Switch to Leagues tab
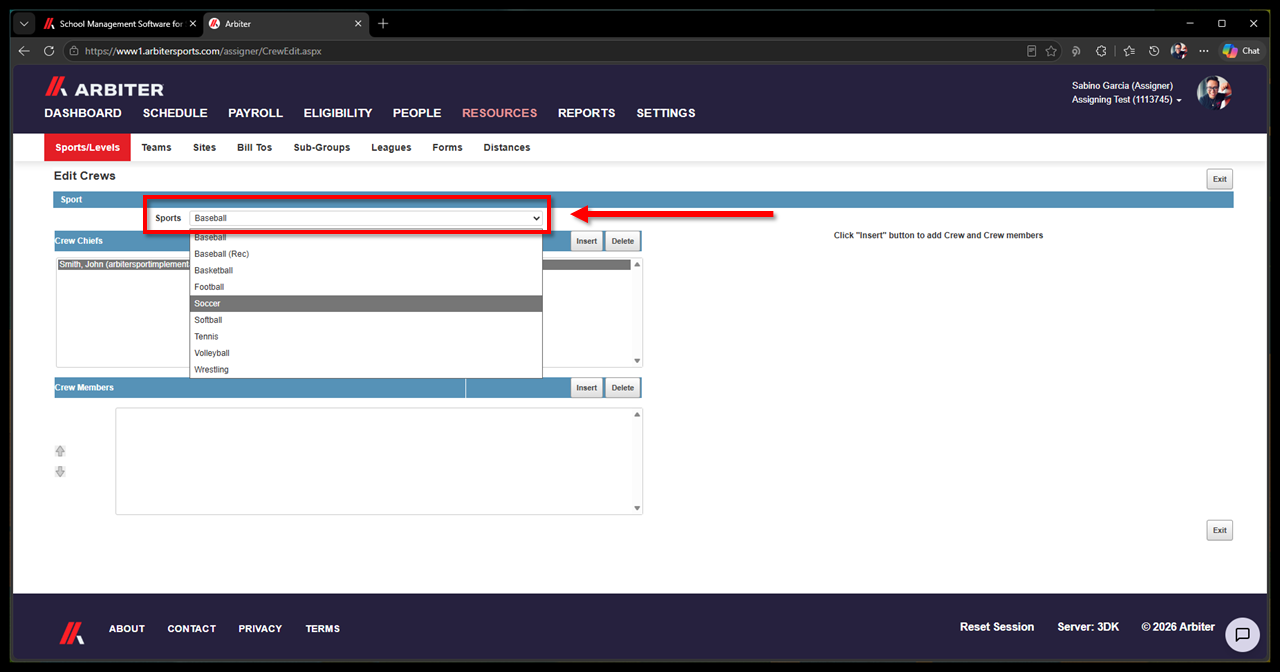This screenshot has width=1280, height=672. click(x=391, y=147)
